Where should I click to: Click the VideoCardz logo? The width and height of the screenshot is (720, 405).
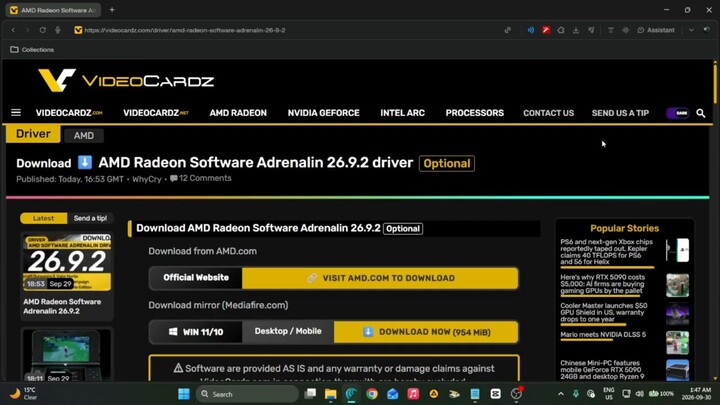126,80
